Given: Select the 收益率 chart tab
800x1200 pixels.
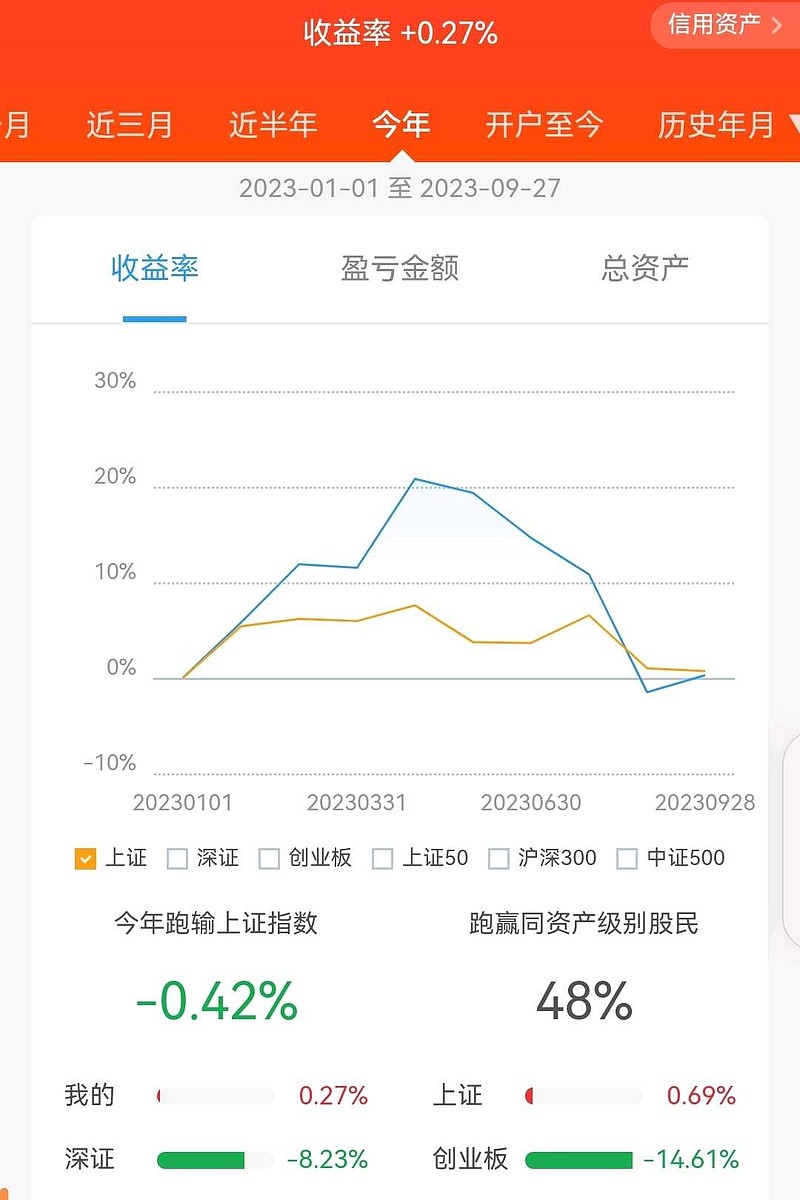Looking at the screenshot, I should click(155, 268).
